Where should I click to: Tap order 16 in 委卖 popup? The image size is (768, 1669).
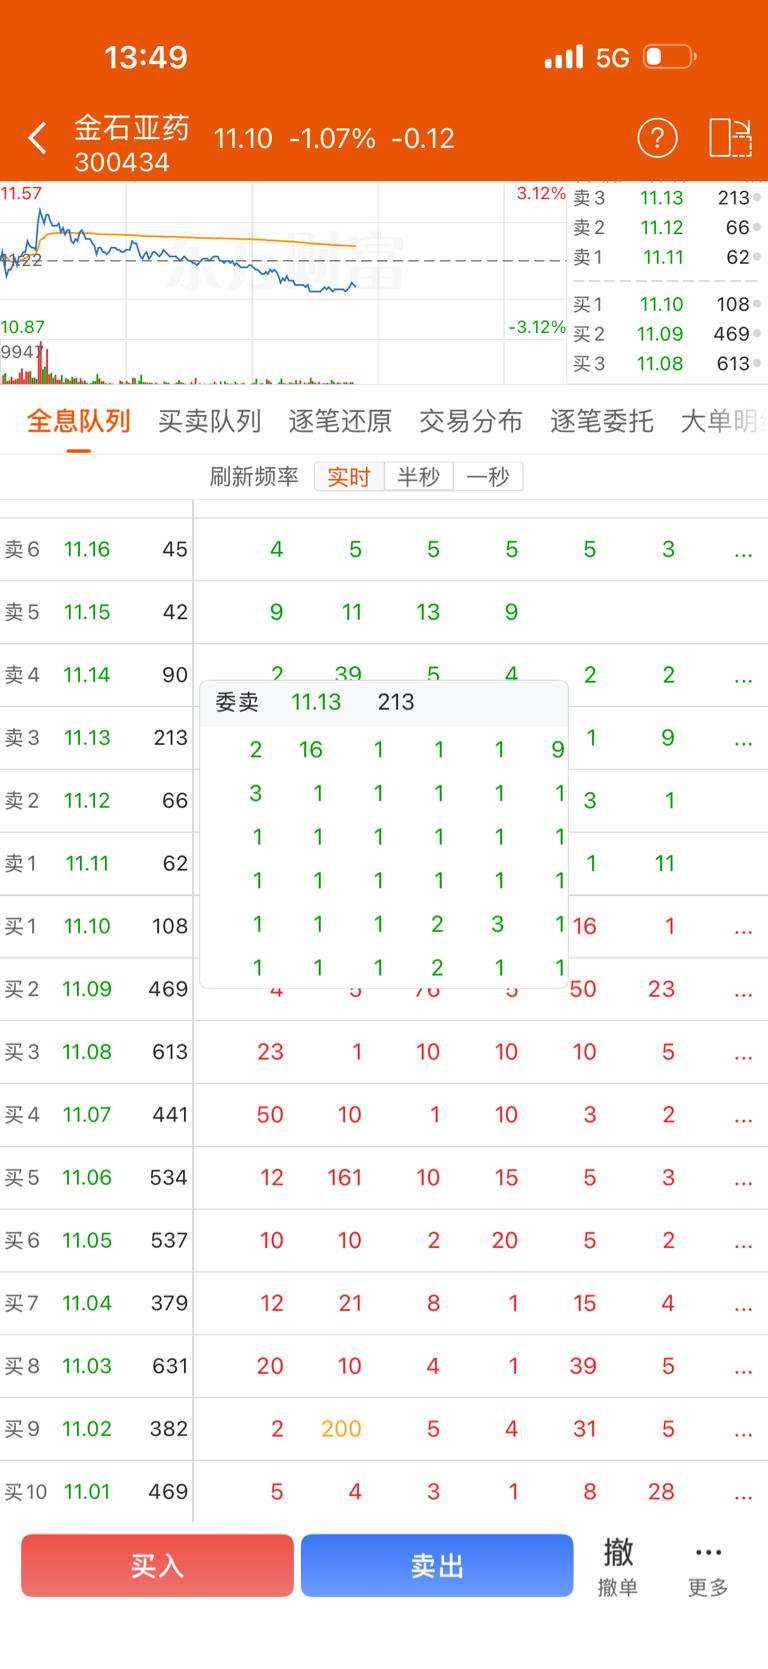310,750
